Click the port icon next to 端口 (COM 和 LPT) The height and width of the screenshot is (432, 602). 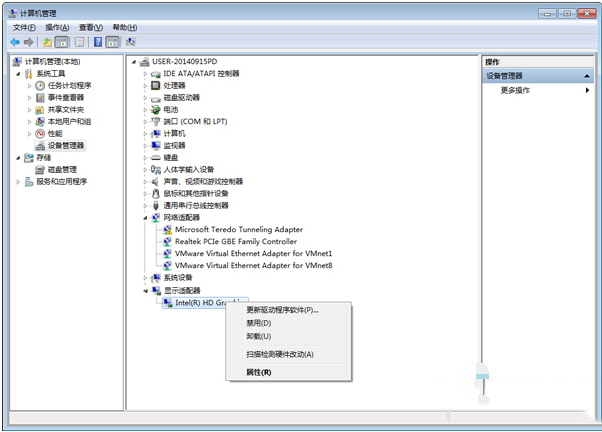pyautogui.click(x=155, y=122)
